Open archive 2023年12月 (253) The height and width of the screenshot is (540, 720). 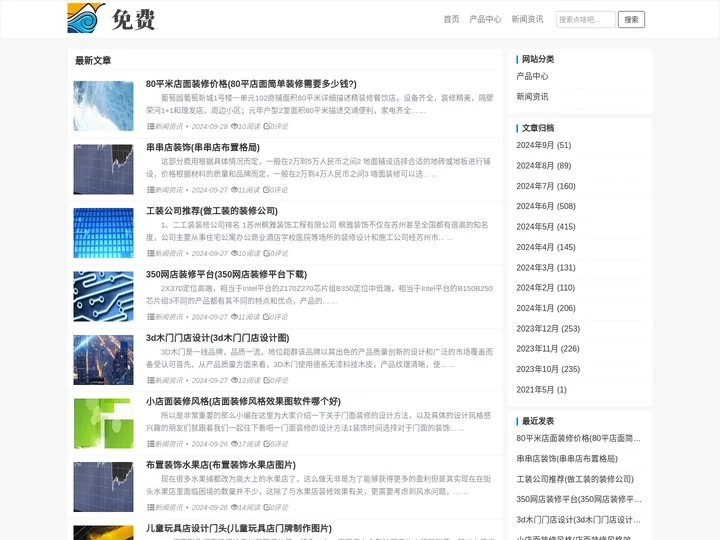point(548,328)
